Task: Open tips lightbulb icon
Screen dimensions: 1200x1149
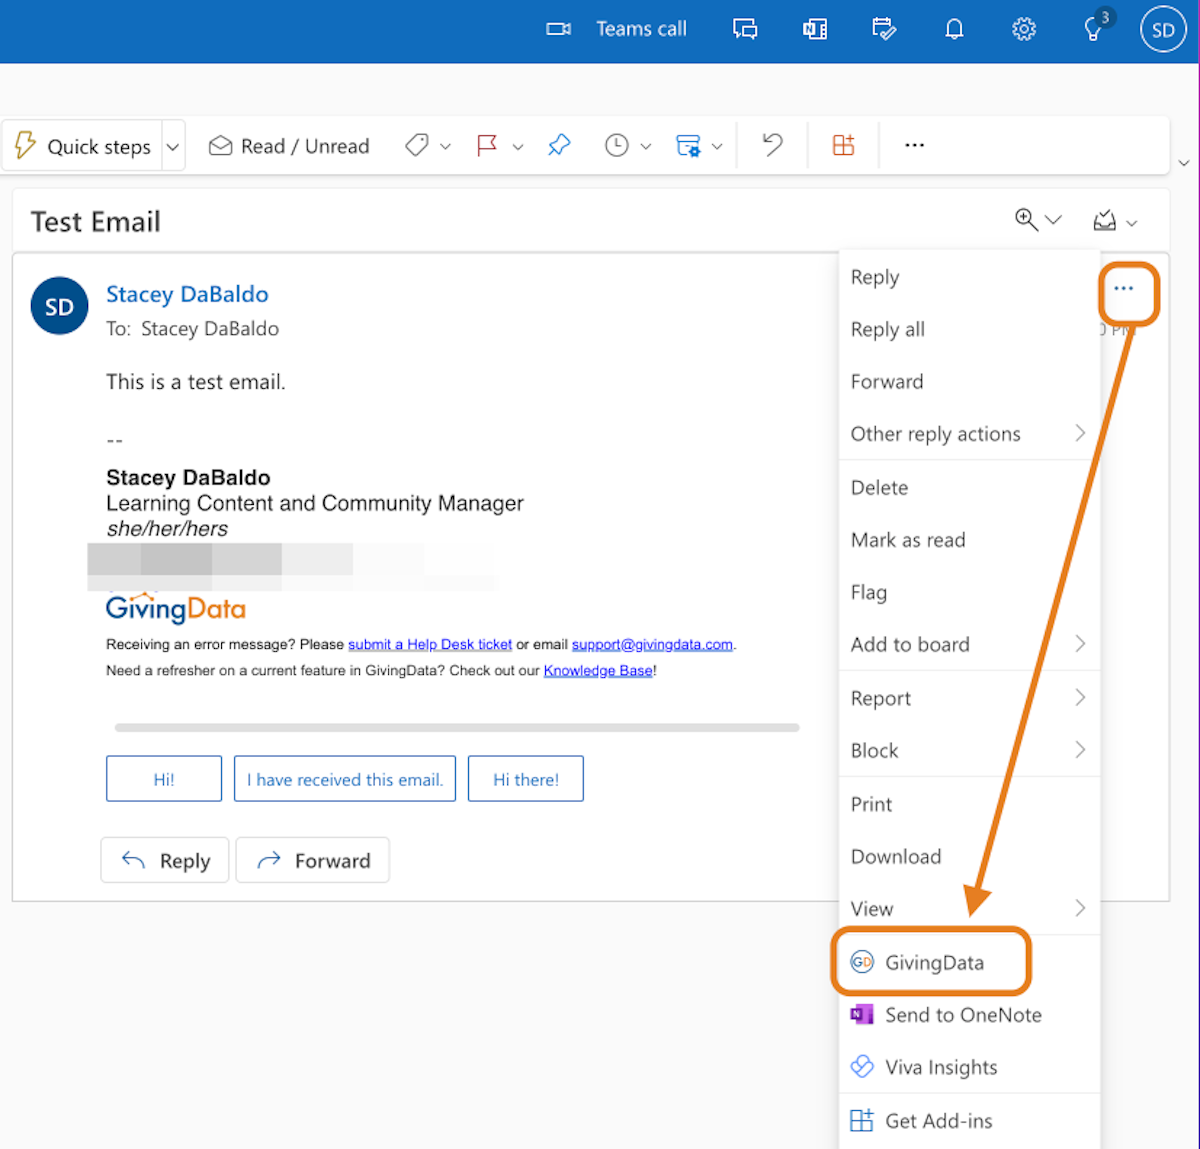Action: [x=1094, y=29]
